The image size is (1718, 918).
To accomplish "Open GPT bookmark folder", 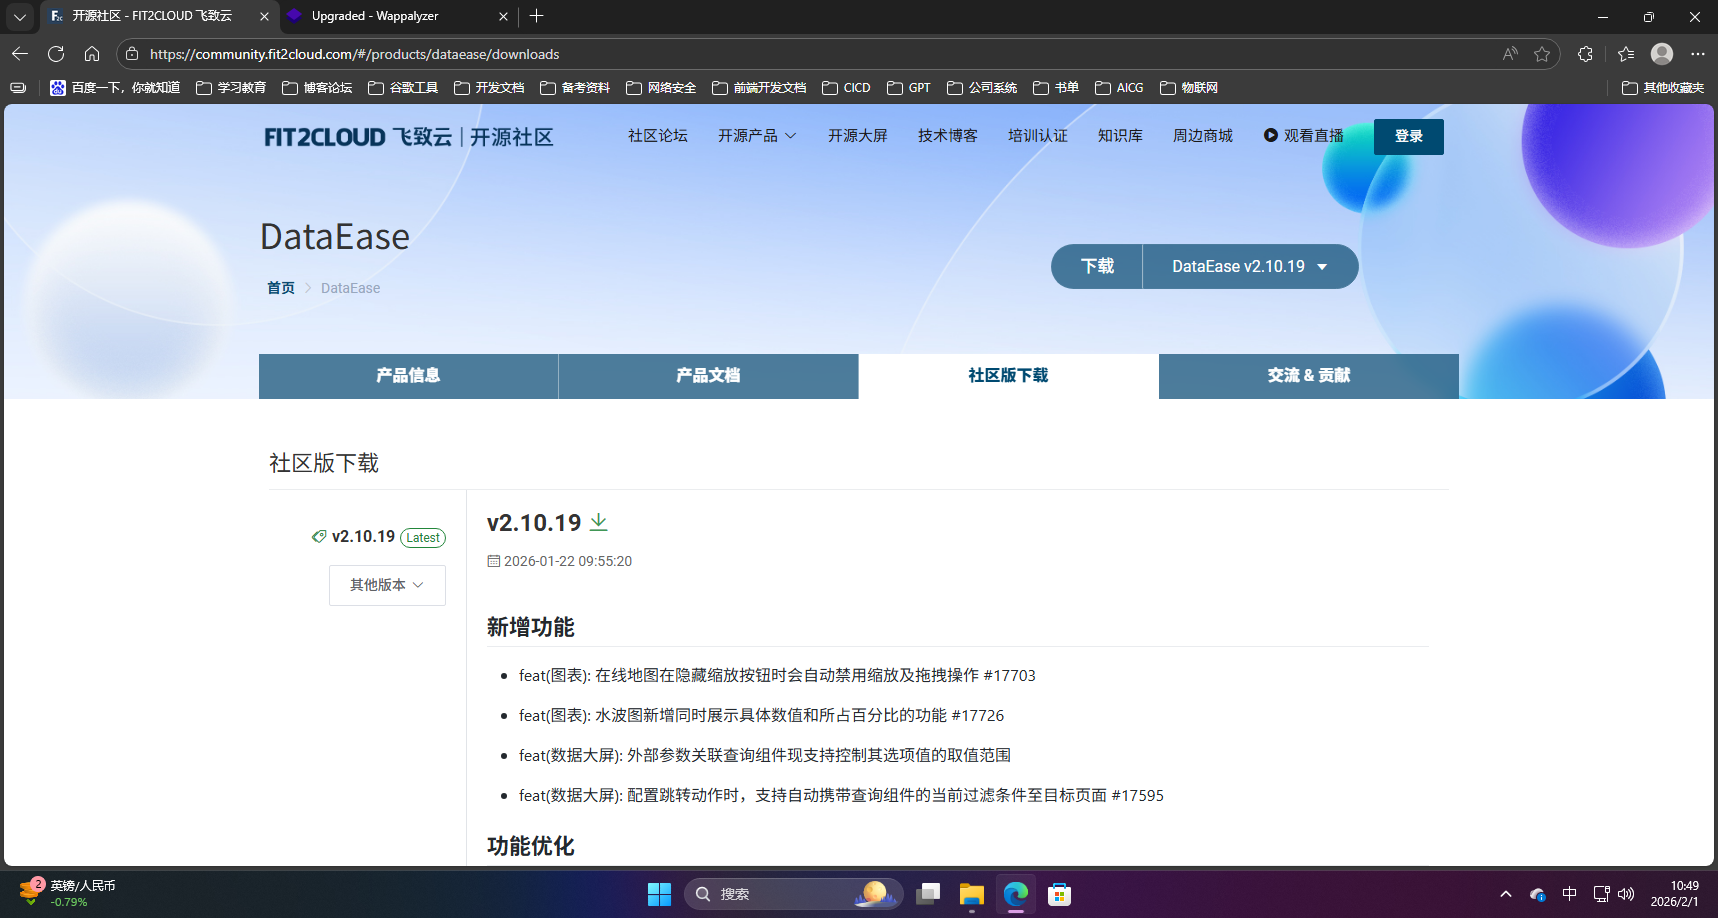I will [909, 88].
